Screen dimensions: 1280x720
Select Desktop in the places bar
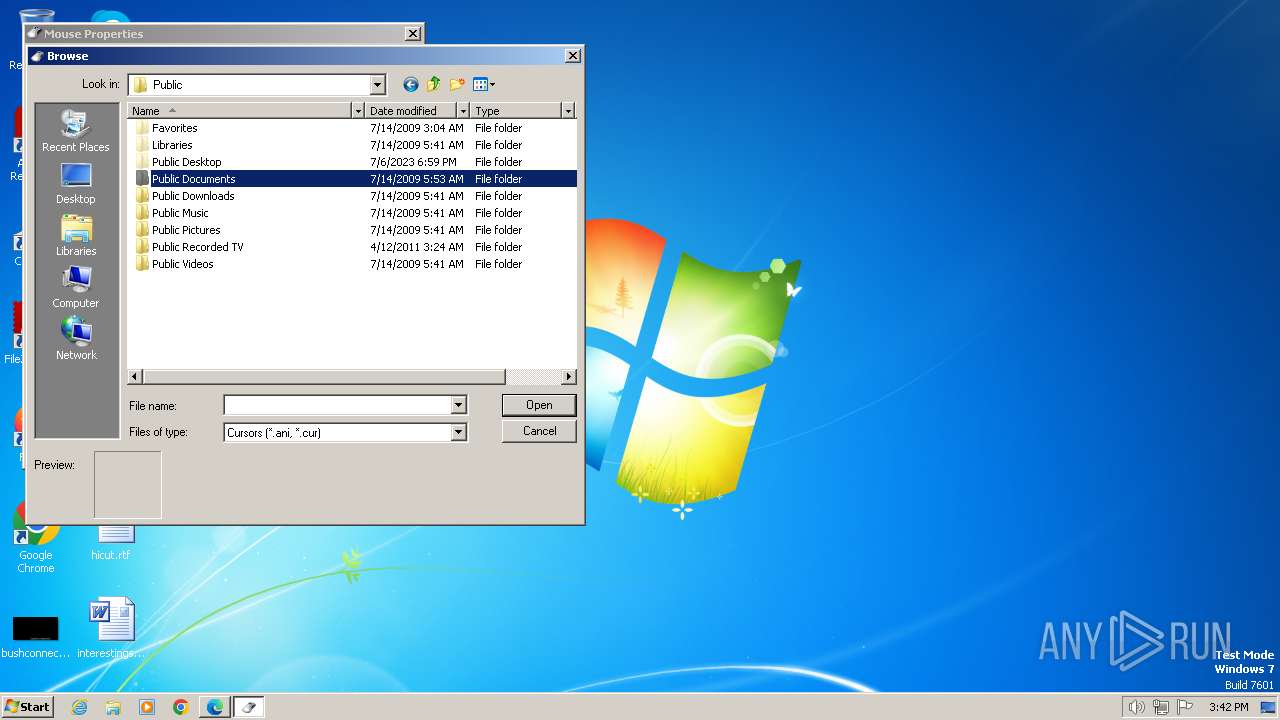[x=76, y=183]
